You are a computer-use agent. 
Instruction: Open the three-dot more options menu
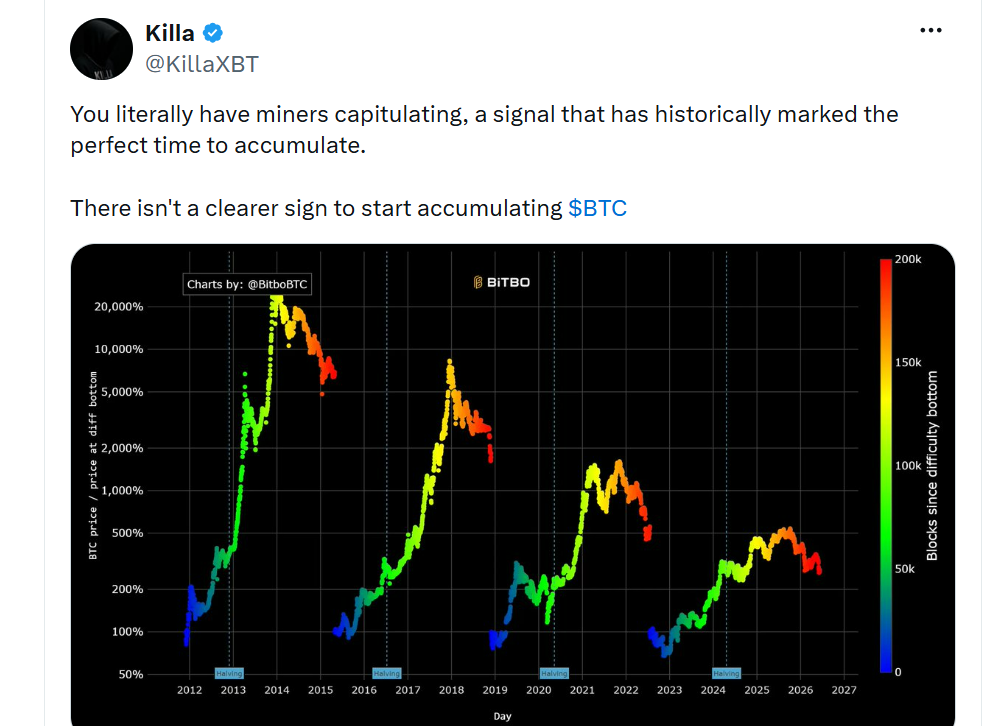(x=931, y=30)
